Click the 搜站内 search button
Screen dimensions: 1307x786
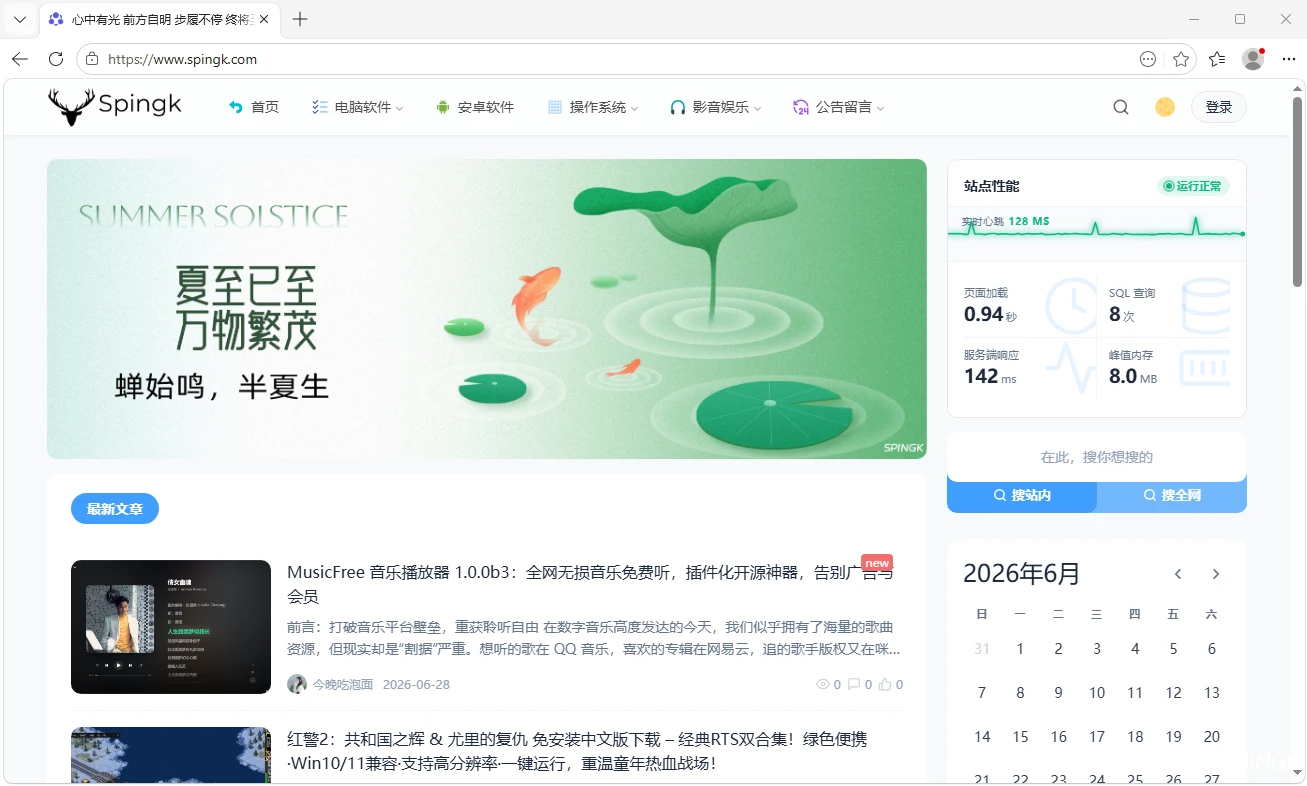click(x=1022, y=496)
